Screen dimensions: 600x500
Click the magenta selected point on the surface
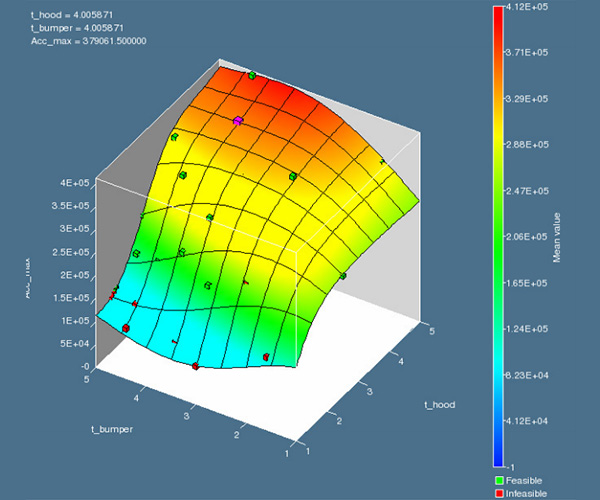238,120
